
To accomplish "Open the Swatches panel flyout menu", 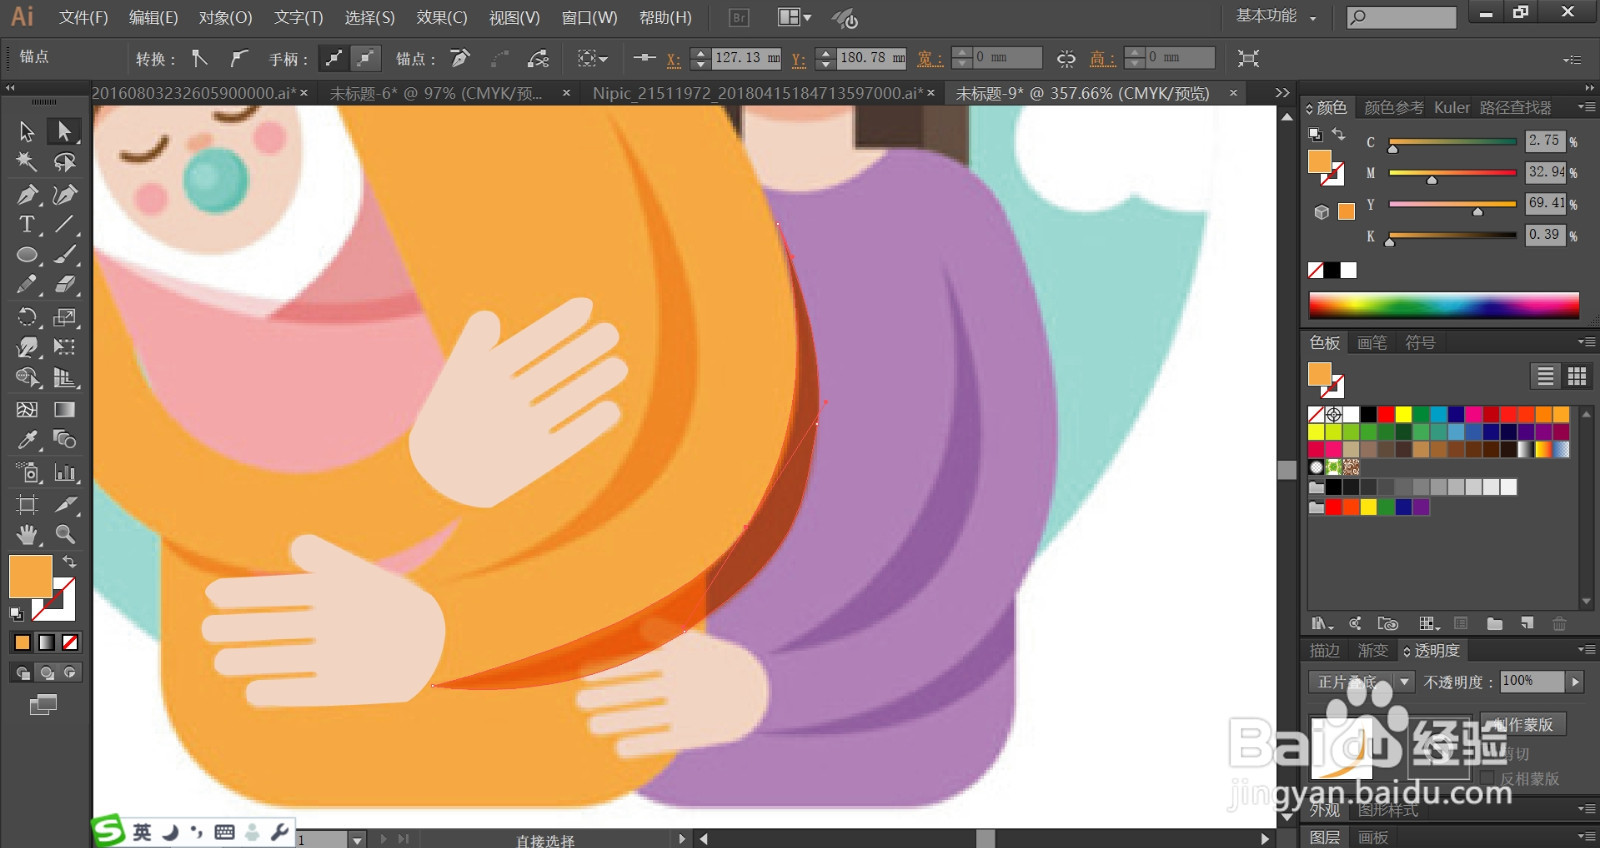I will 1585,342.
